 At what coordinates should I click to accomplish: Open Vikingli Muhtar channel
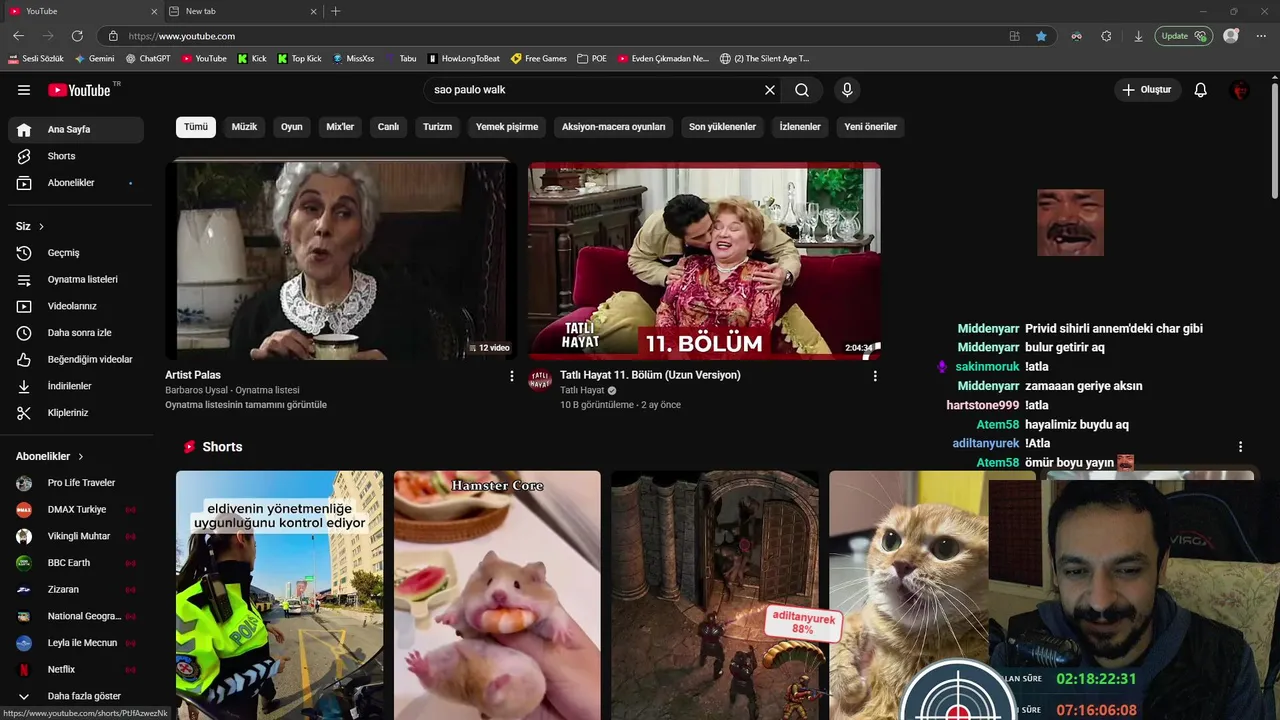tap(76, 536)
